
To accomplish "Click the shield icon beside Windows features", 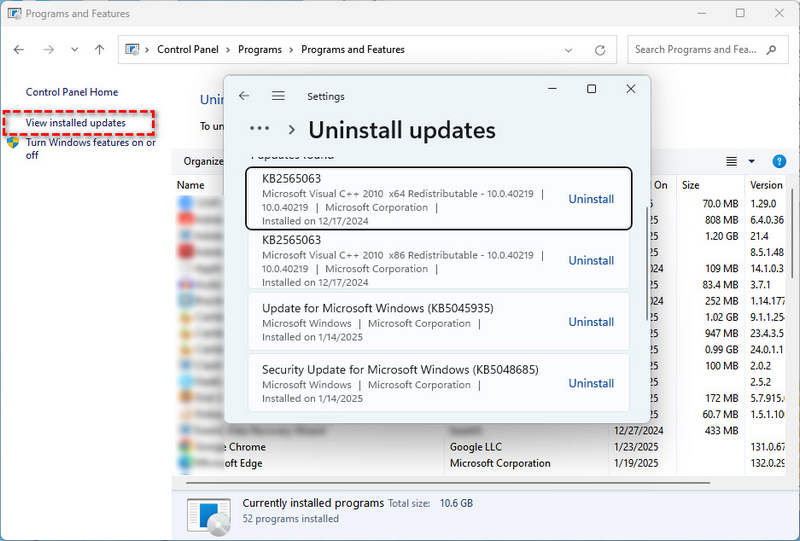I will (13, 142).
